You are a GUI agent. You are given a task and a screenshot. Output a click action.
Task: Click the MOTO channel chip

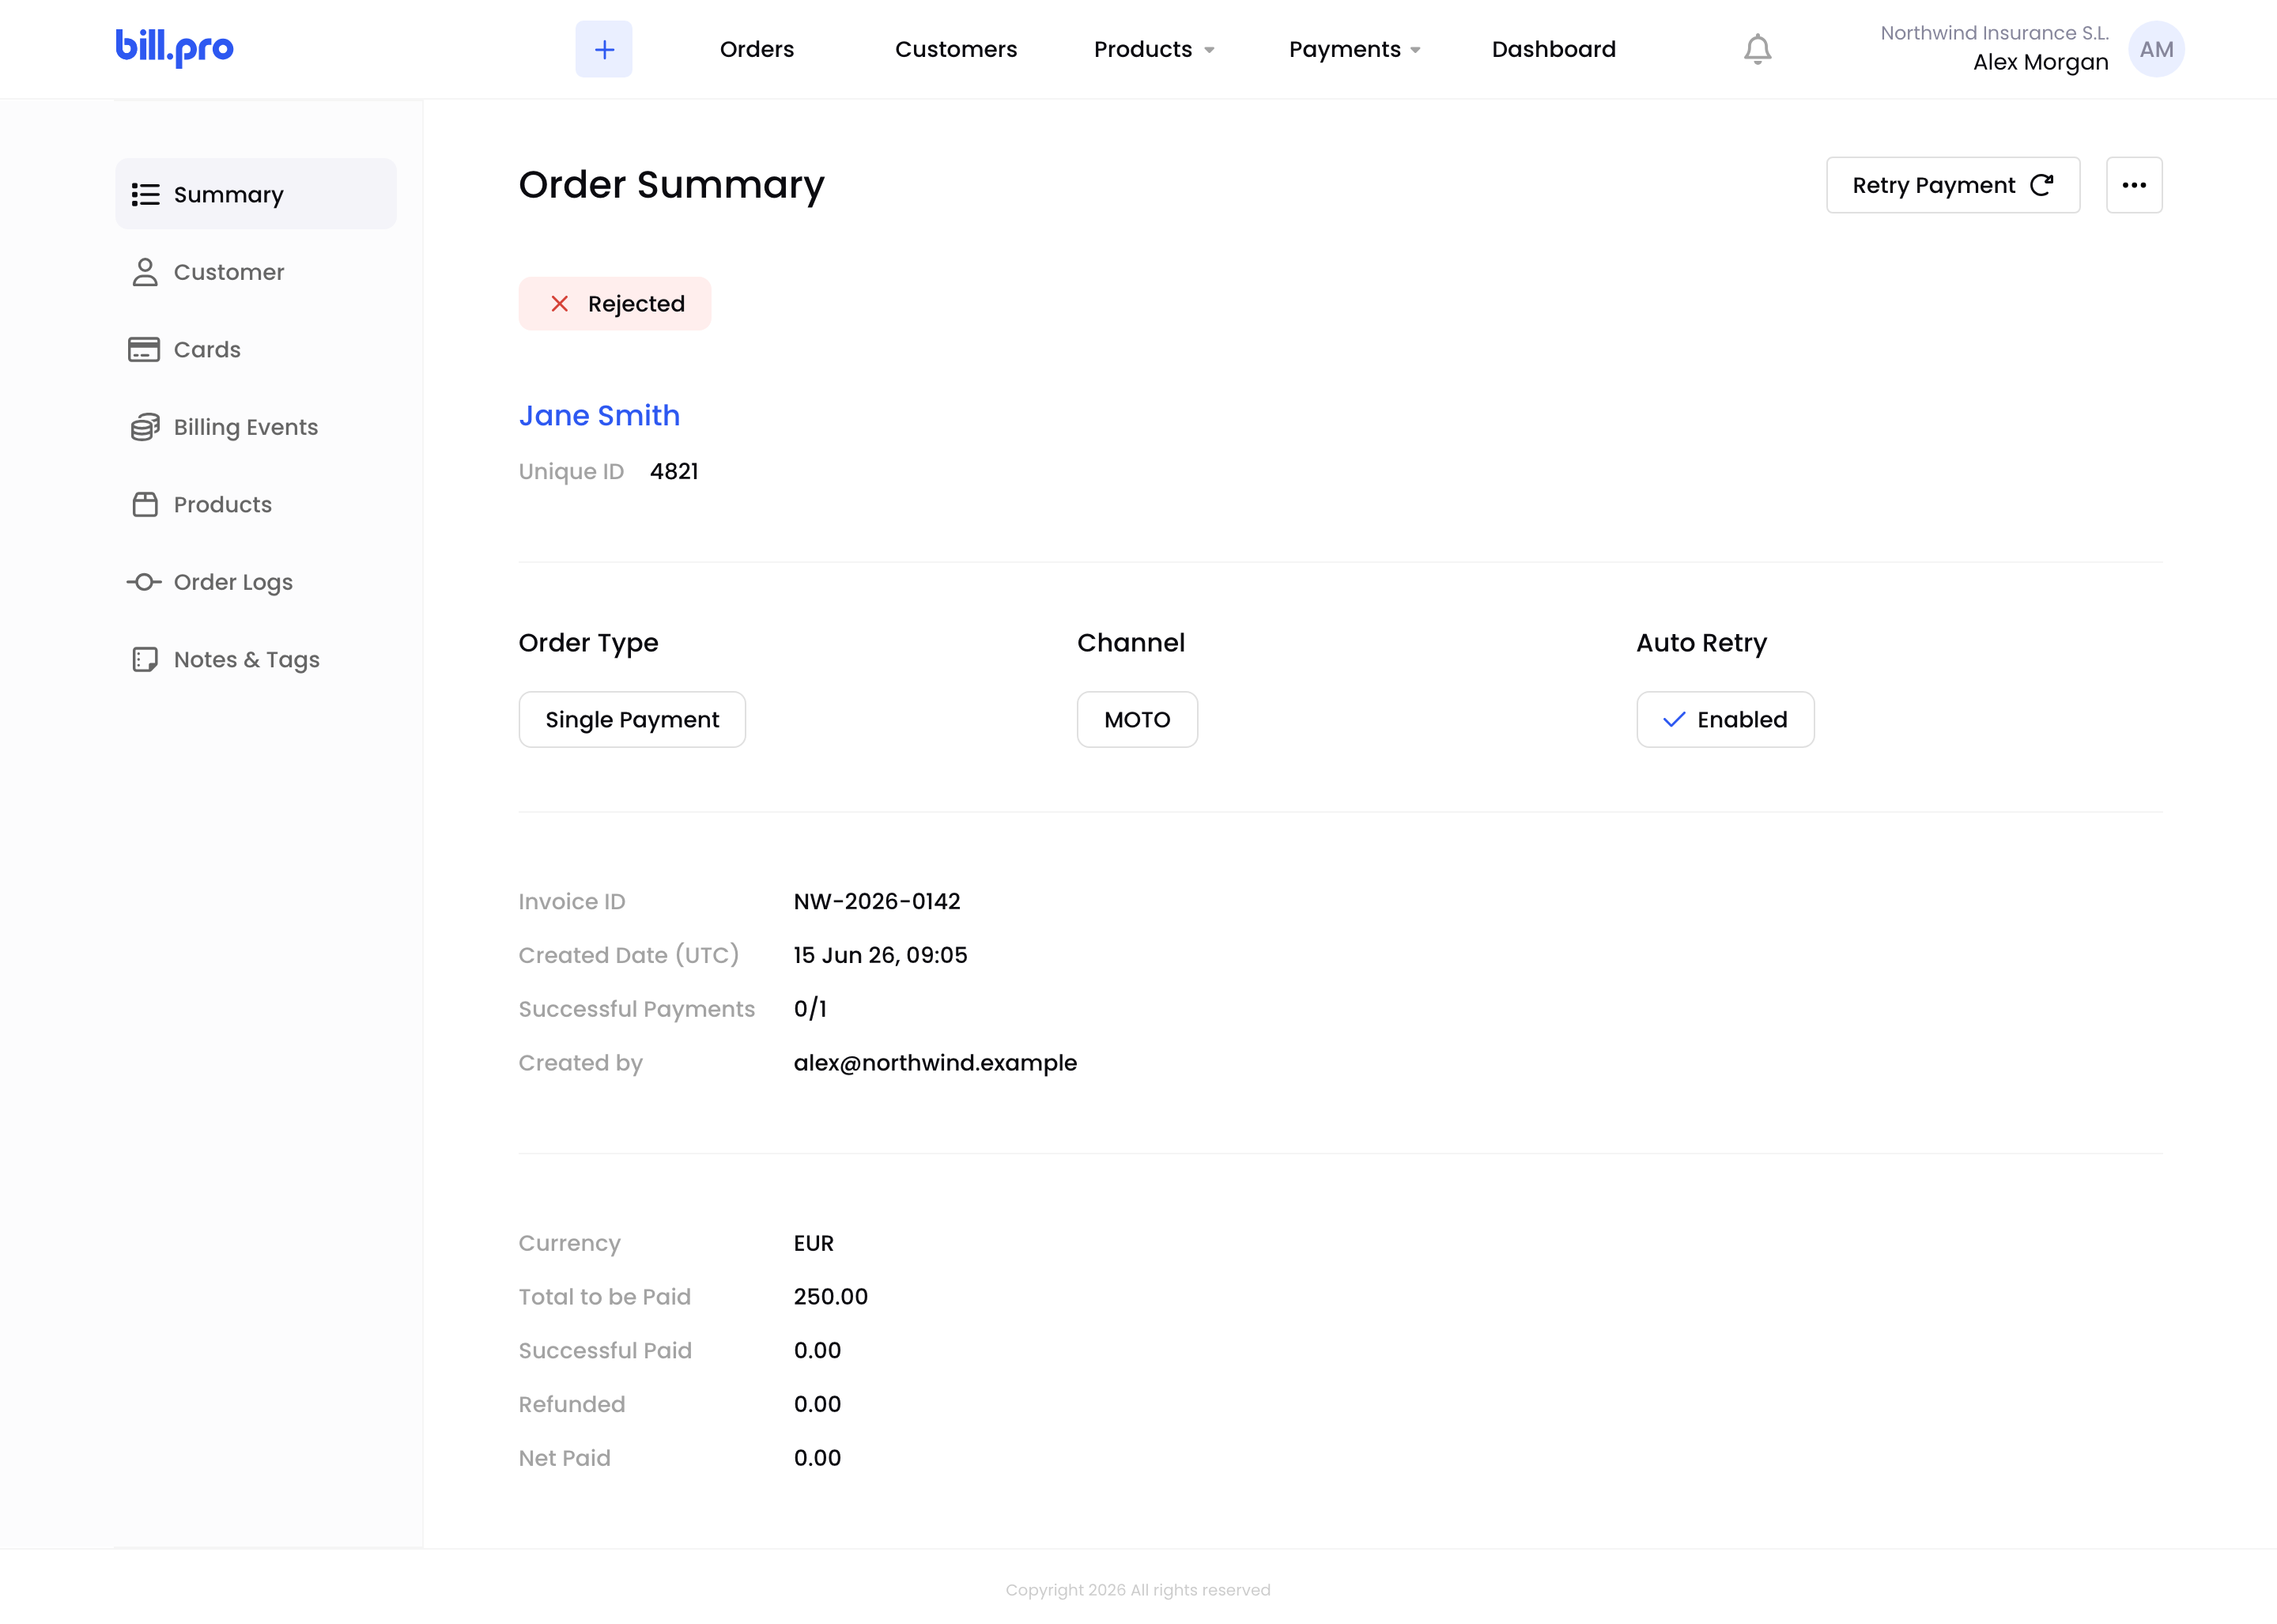(1137, 720)
